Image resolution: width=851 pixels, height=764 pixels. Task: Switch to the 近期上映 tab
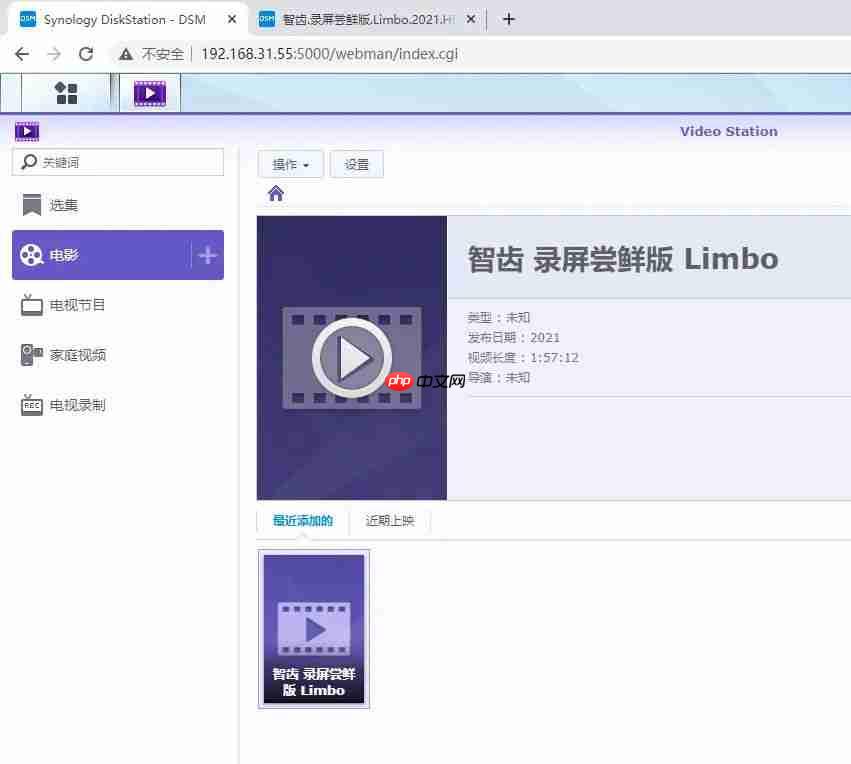[391, 520]
